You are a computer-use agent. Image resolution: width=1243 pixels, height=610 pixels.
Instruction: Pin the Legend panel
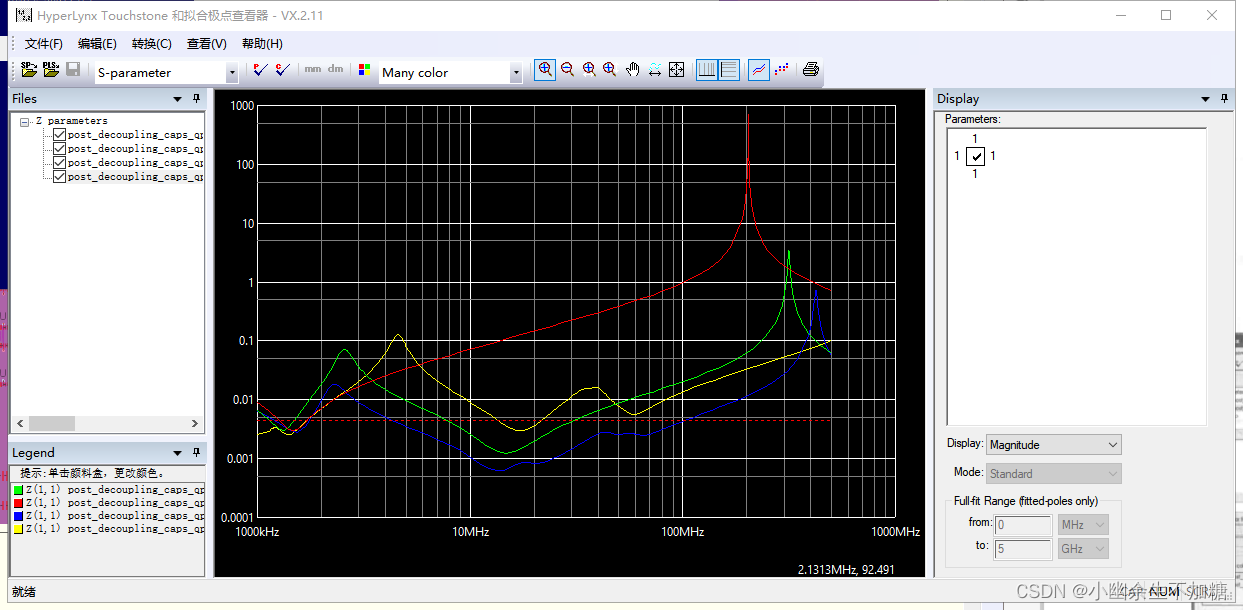coord(196,452)
